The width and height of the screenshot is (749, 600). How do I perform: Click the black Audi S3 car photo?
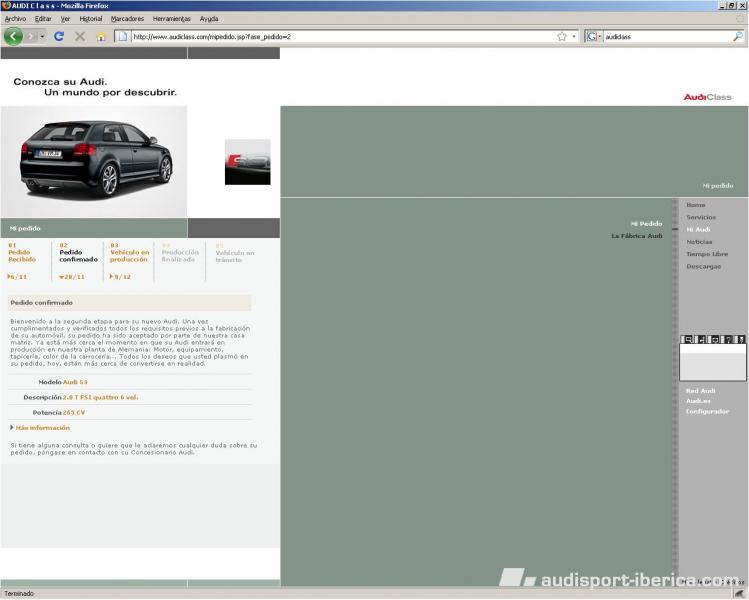[94, 162]
